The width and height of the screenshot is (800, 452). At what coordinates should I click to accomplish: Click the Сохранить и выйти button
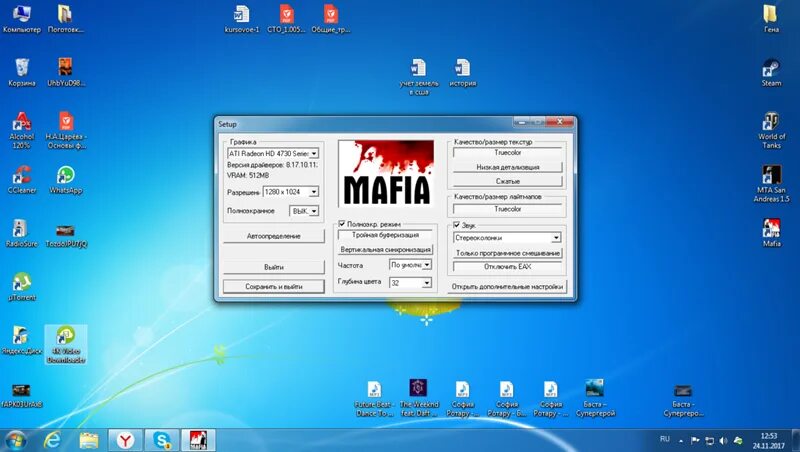pyautogui.click(x=273, y=287)
